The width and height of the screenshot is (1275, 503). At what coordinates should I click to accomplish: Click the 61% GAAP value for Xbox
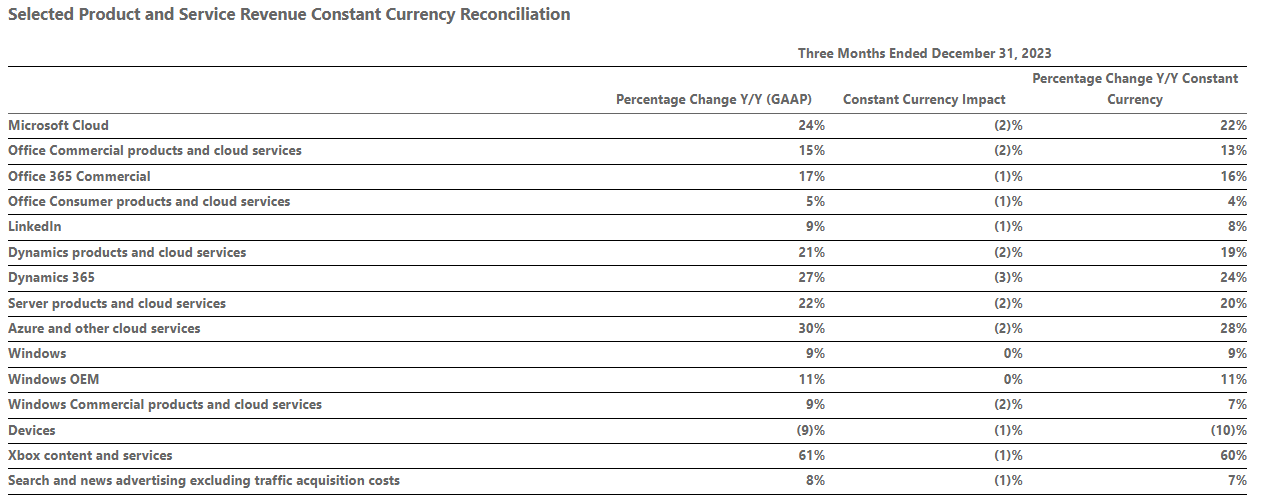coord(812,456)
